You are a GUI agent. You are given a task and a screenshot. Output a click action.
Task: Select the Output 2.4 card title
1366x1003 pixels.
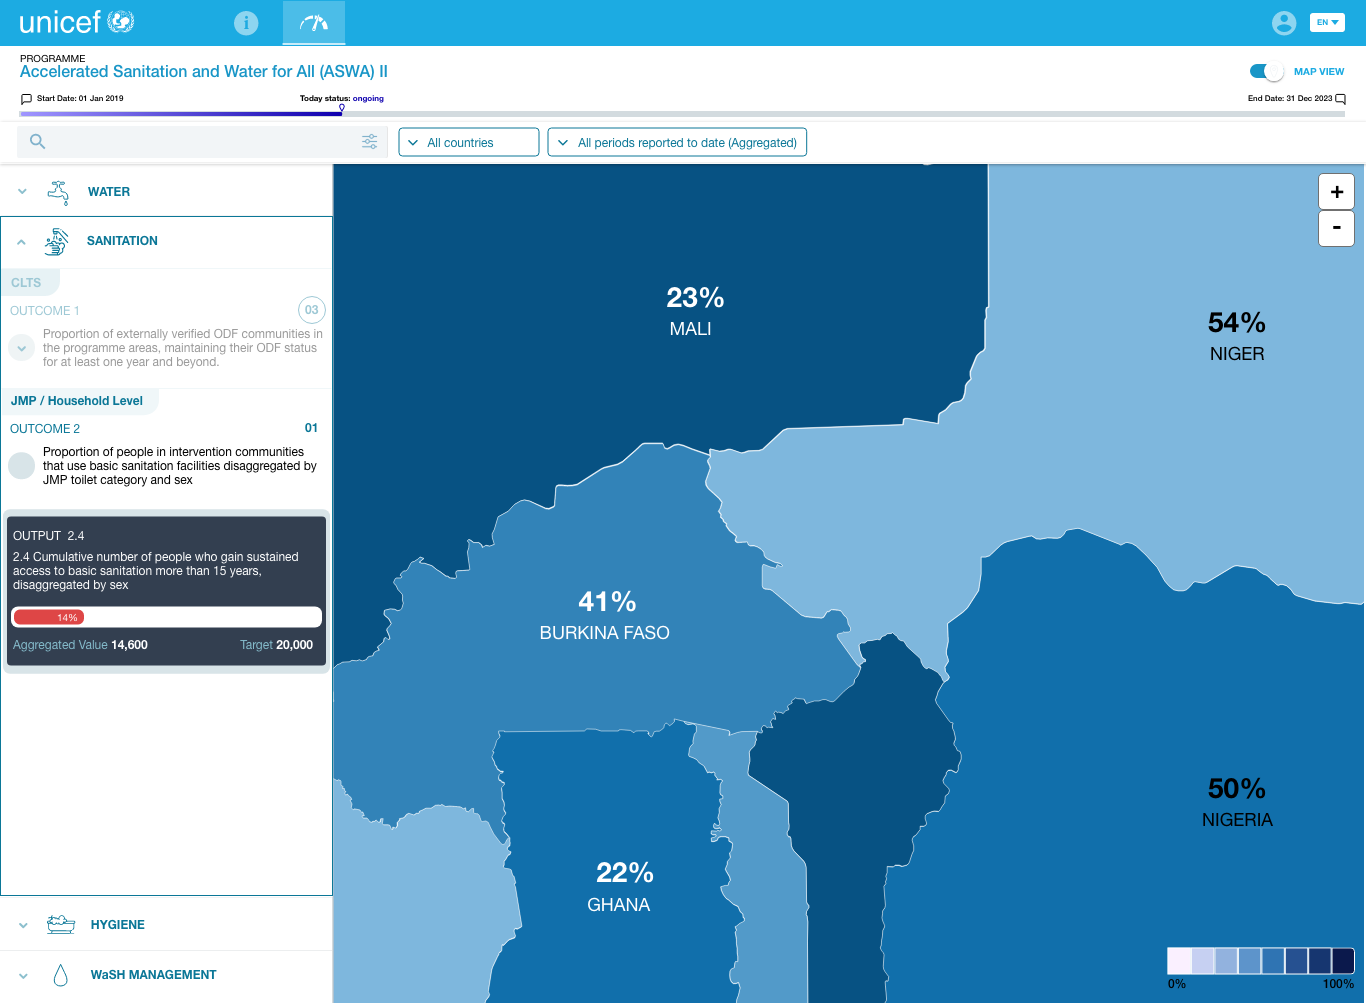click(49, 536)
